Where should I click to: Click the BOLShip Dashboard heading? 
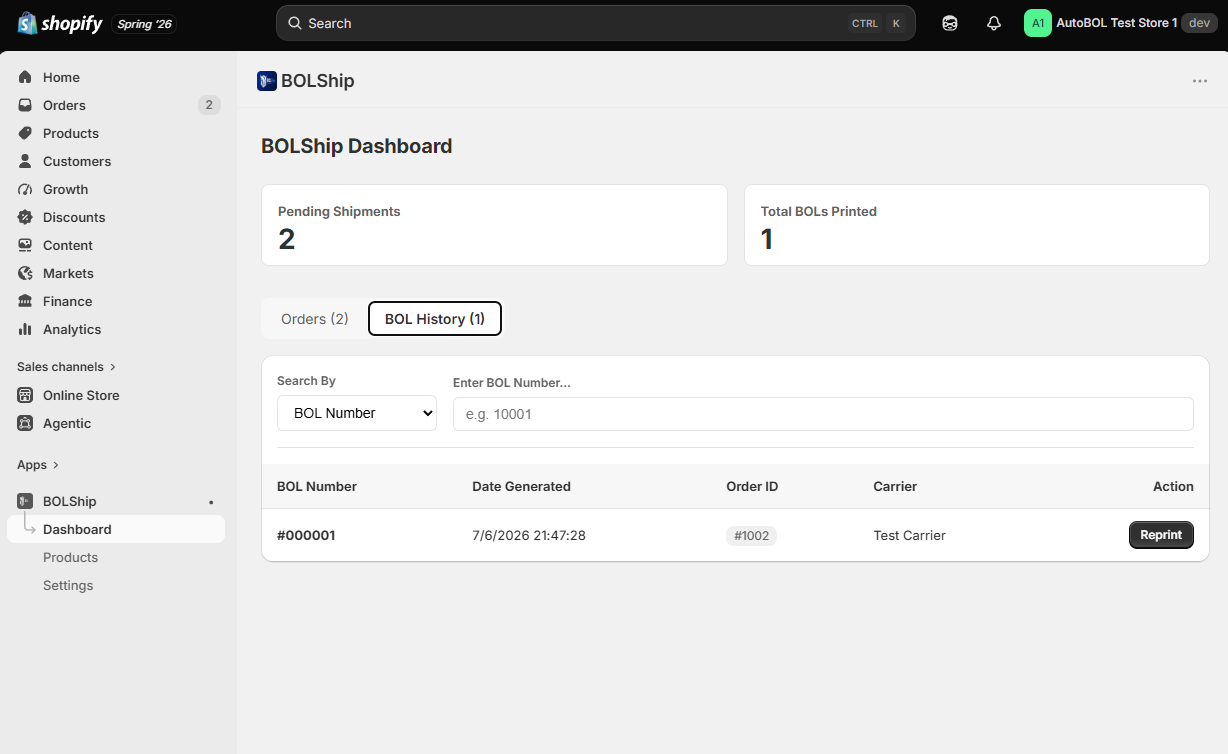(356, 146)
